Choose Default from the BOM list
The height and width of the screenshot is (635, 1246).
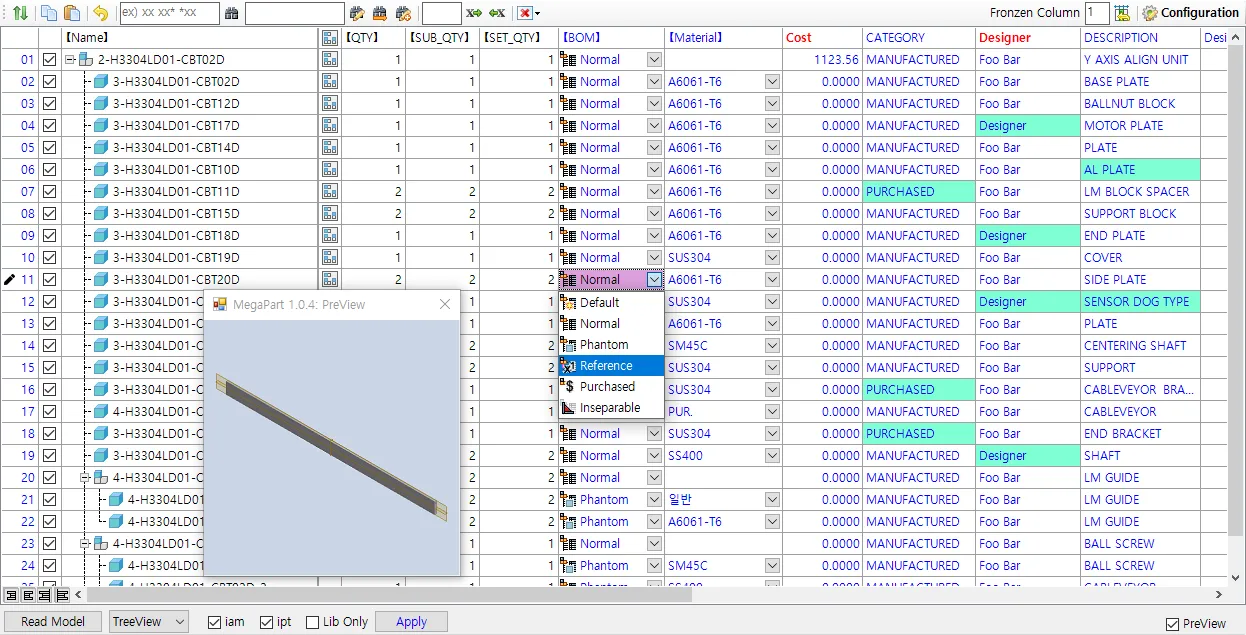(x=611, y=302)
